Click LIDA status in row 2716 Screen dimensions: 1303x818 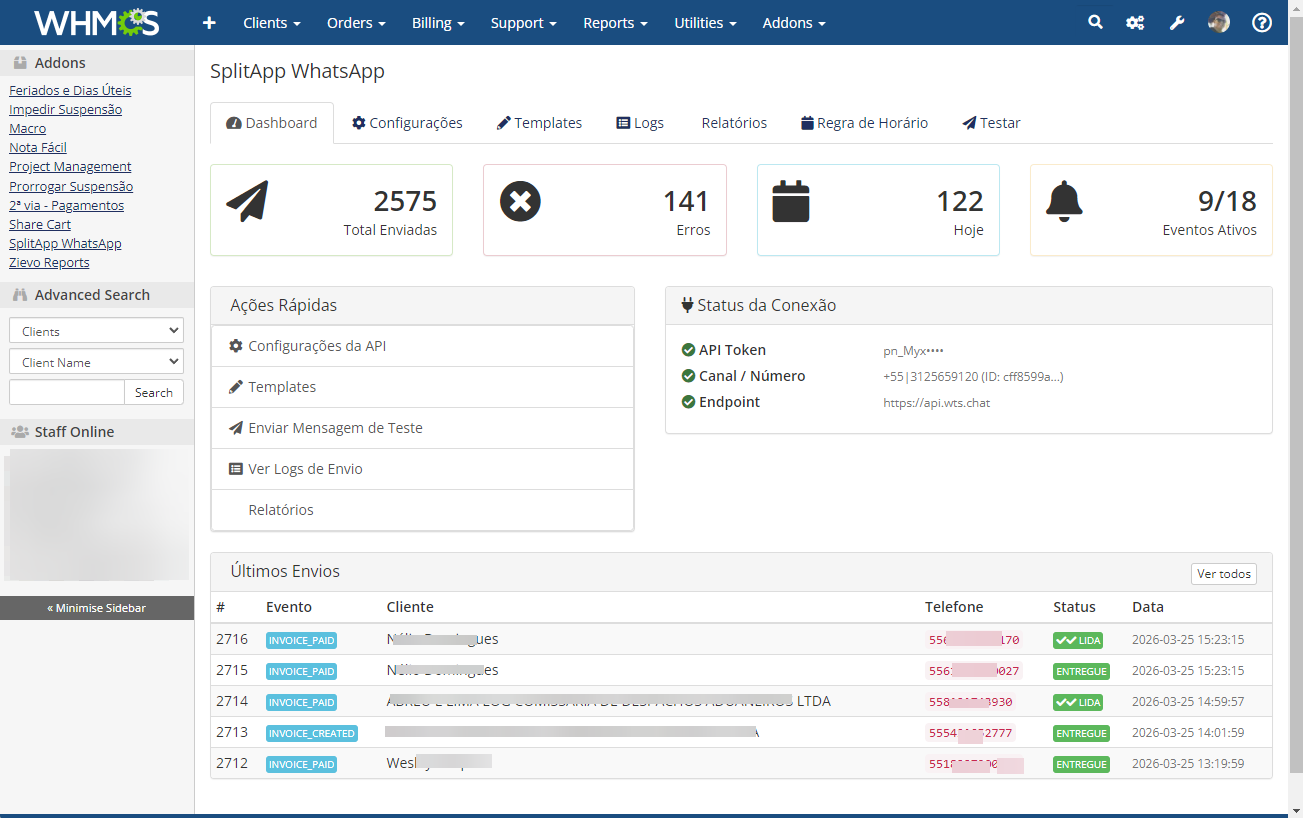[1078, 640]
